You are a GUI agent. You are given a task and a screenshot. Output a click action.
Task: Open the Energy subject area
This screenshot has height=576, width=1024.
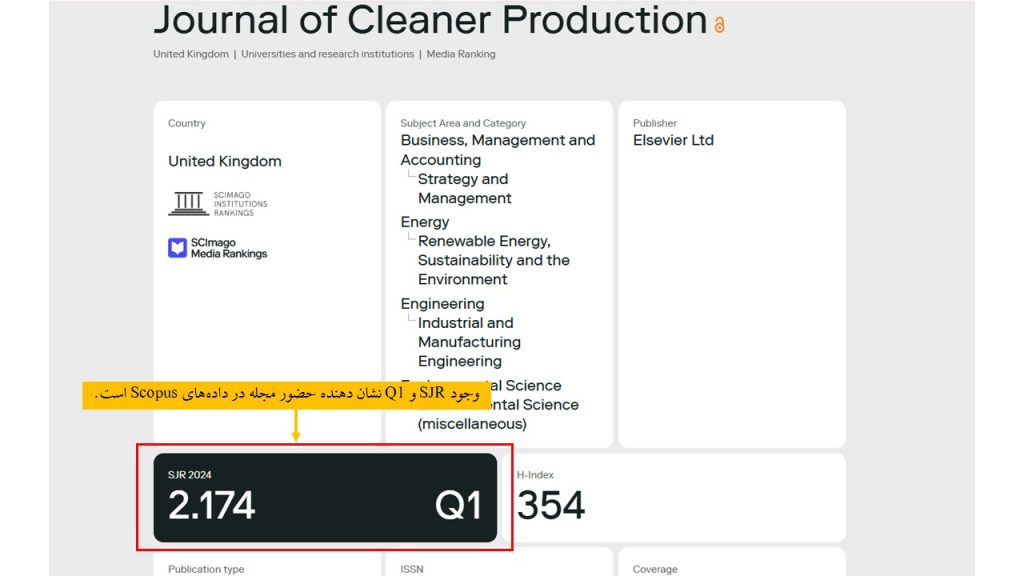pos(424,222)
